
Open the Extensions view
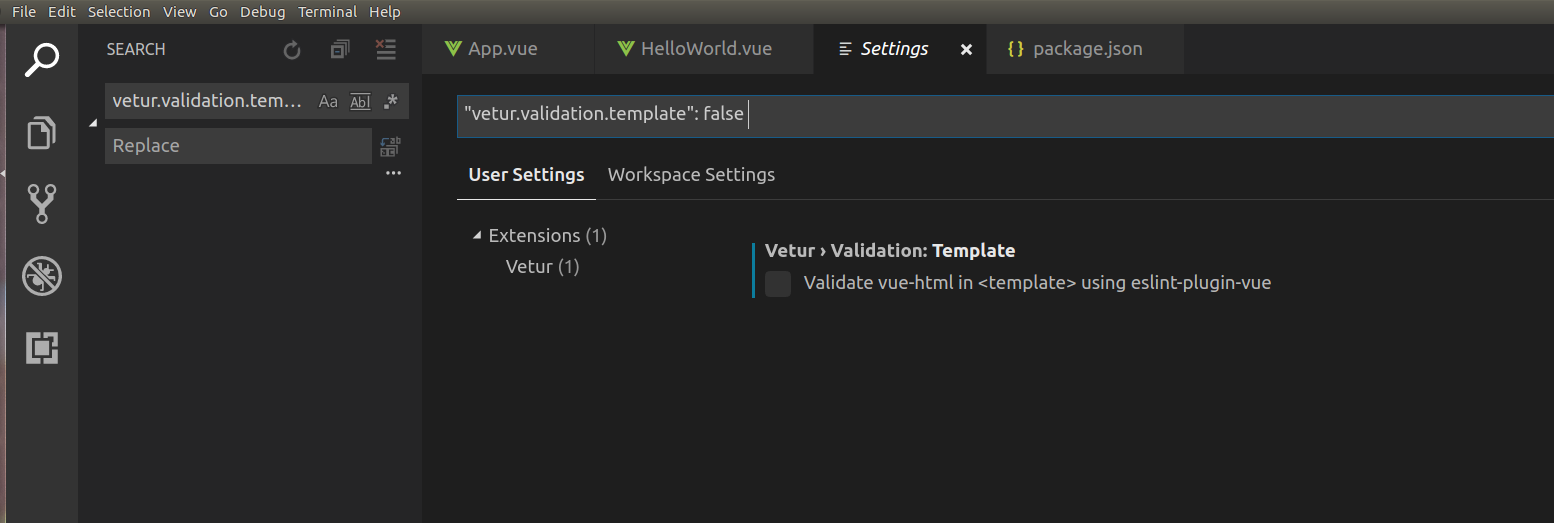pos(41,347)
